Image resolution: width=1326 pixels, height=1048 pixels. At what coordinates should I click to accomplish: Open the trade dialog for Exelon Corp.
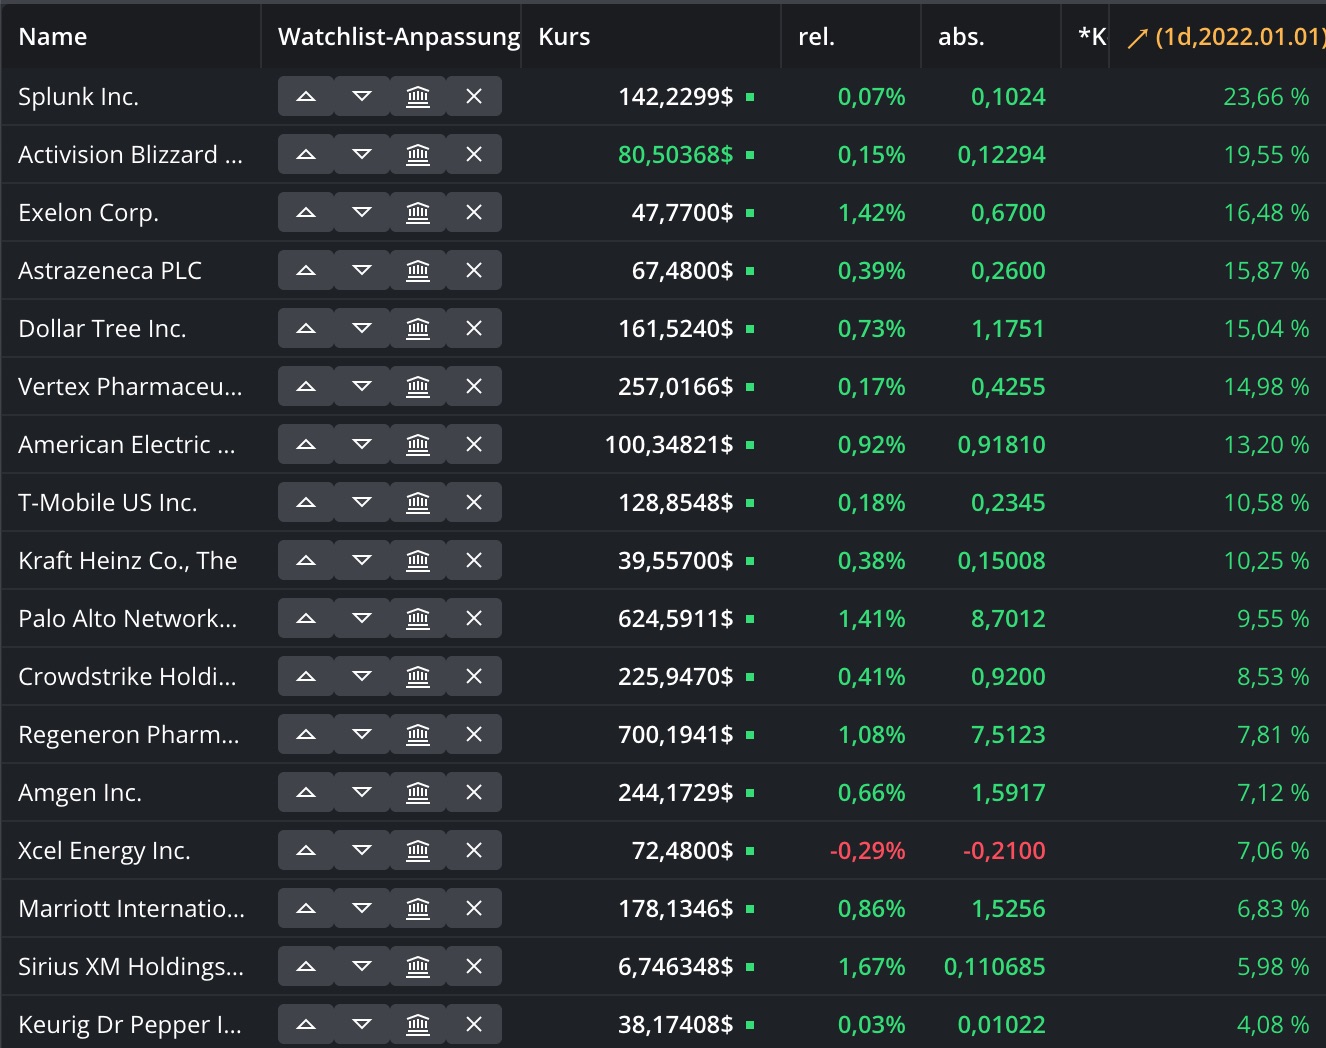point(417,212)
